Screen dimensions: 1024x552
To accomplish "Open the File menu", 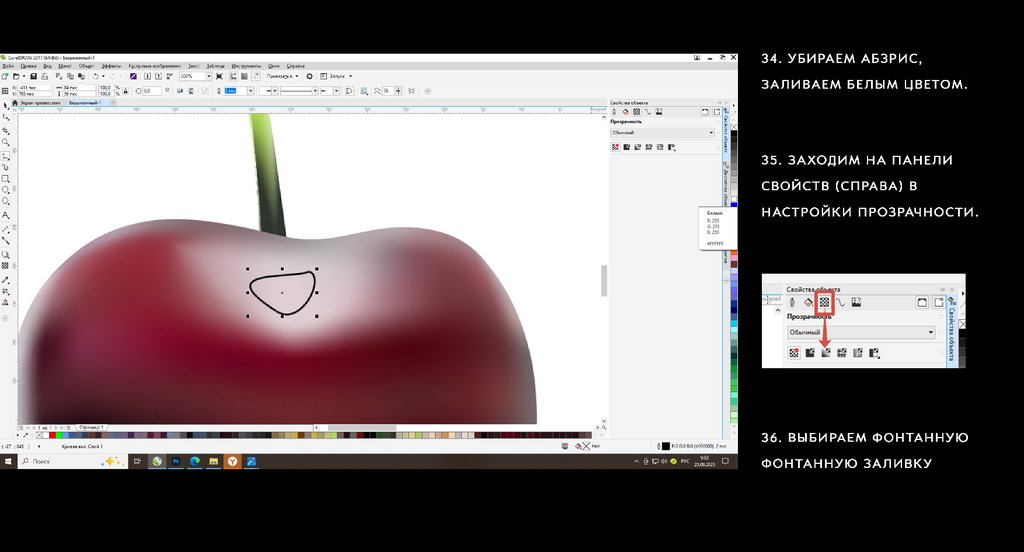I will [x=8, y=66].
